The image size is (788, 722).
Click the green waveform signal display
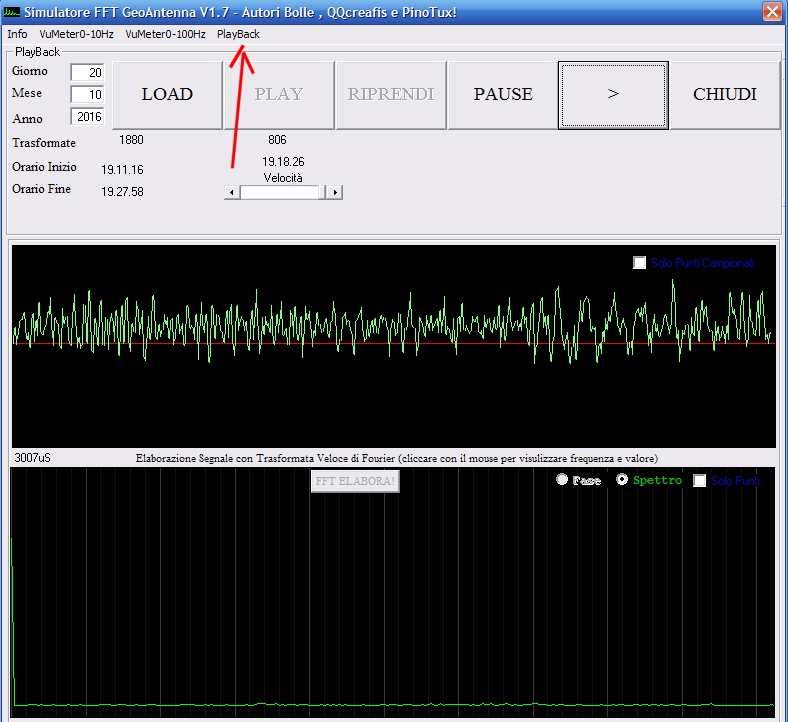393,346
